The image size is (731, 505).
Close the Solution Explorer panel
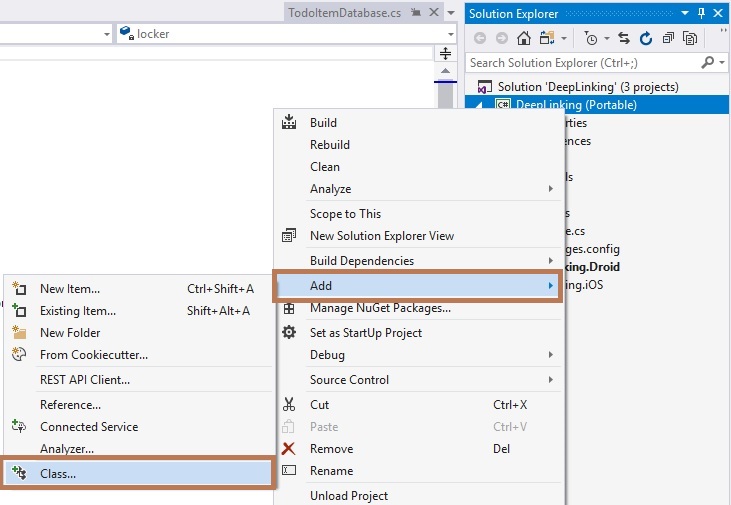(718, 14)
